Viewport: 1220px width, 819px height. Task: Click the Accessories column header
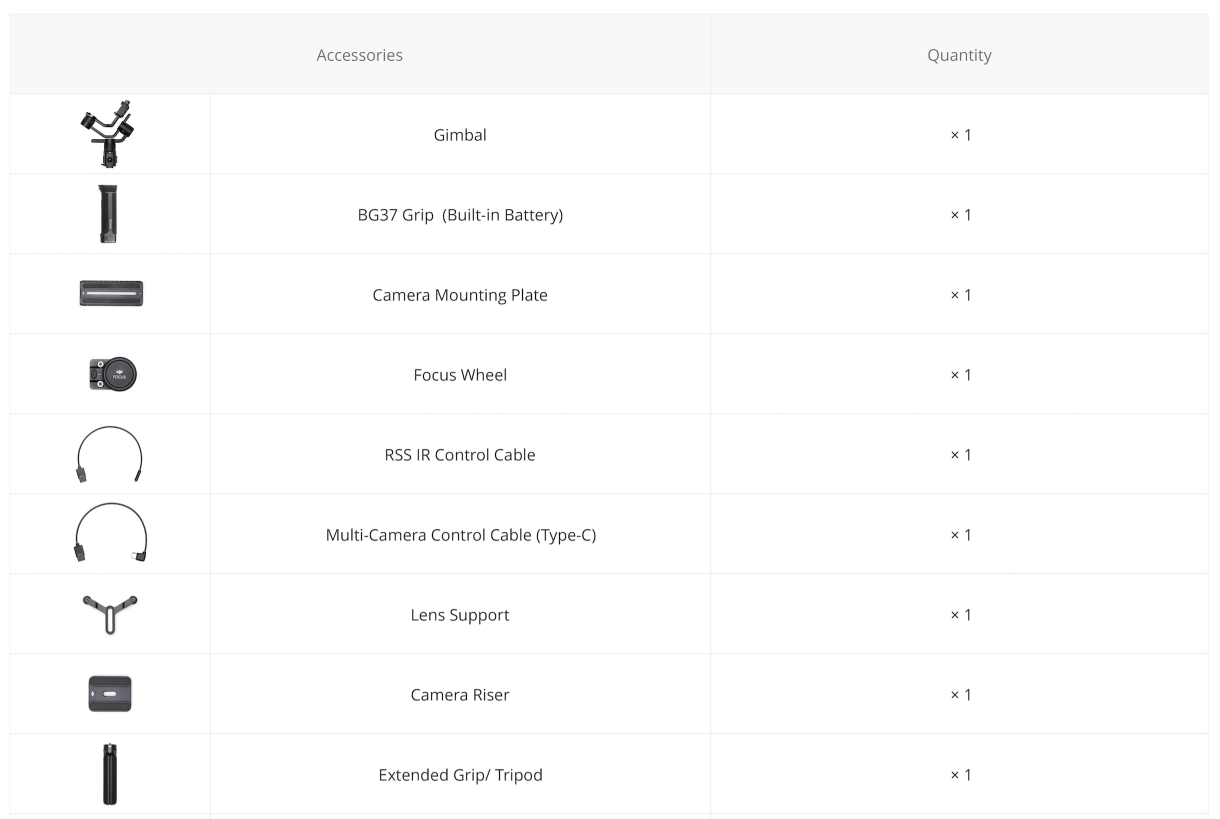point(360,55)
